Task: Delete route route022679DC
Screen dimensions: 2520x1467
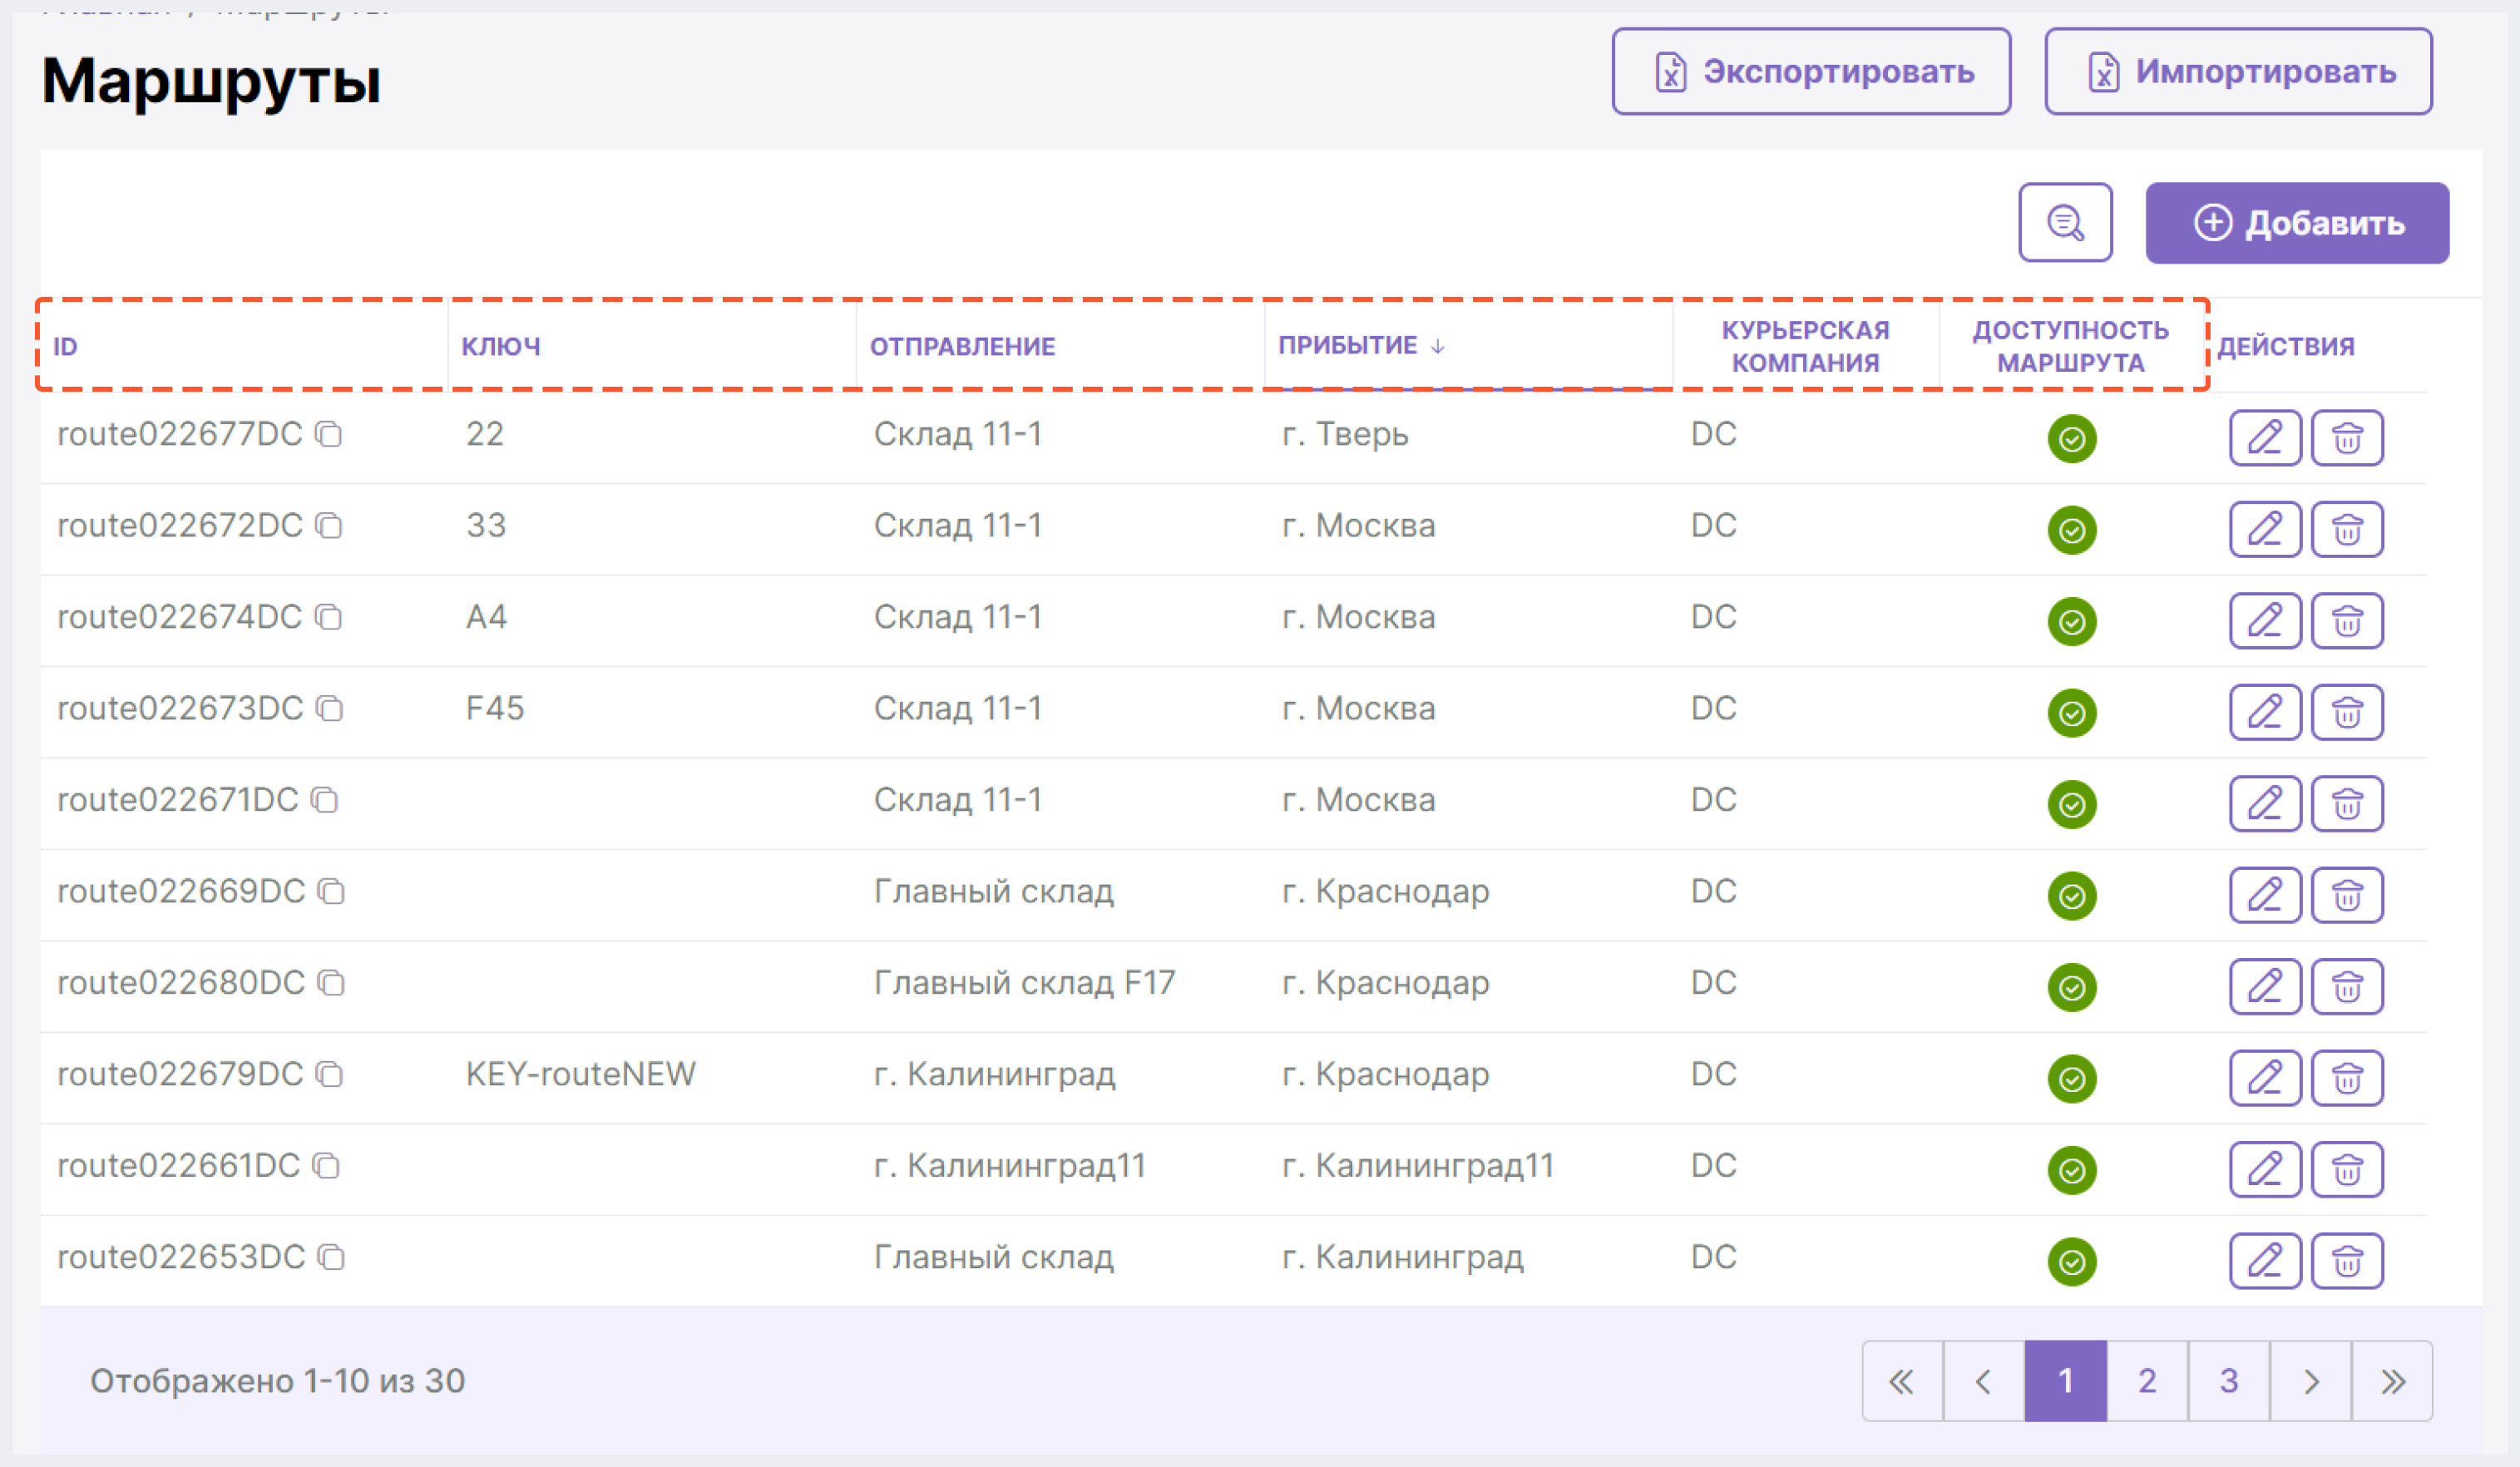Action: click(x=2347, y=1078)
